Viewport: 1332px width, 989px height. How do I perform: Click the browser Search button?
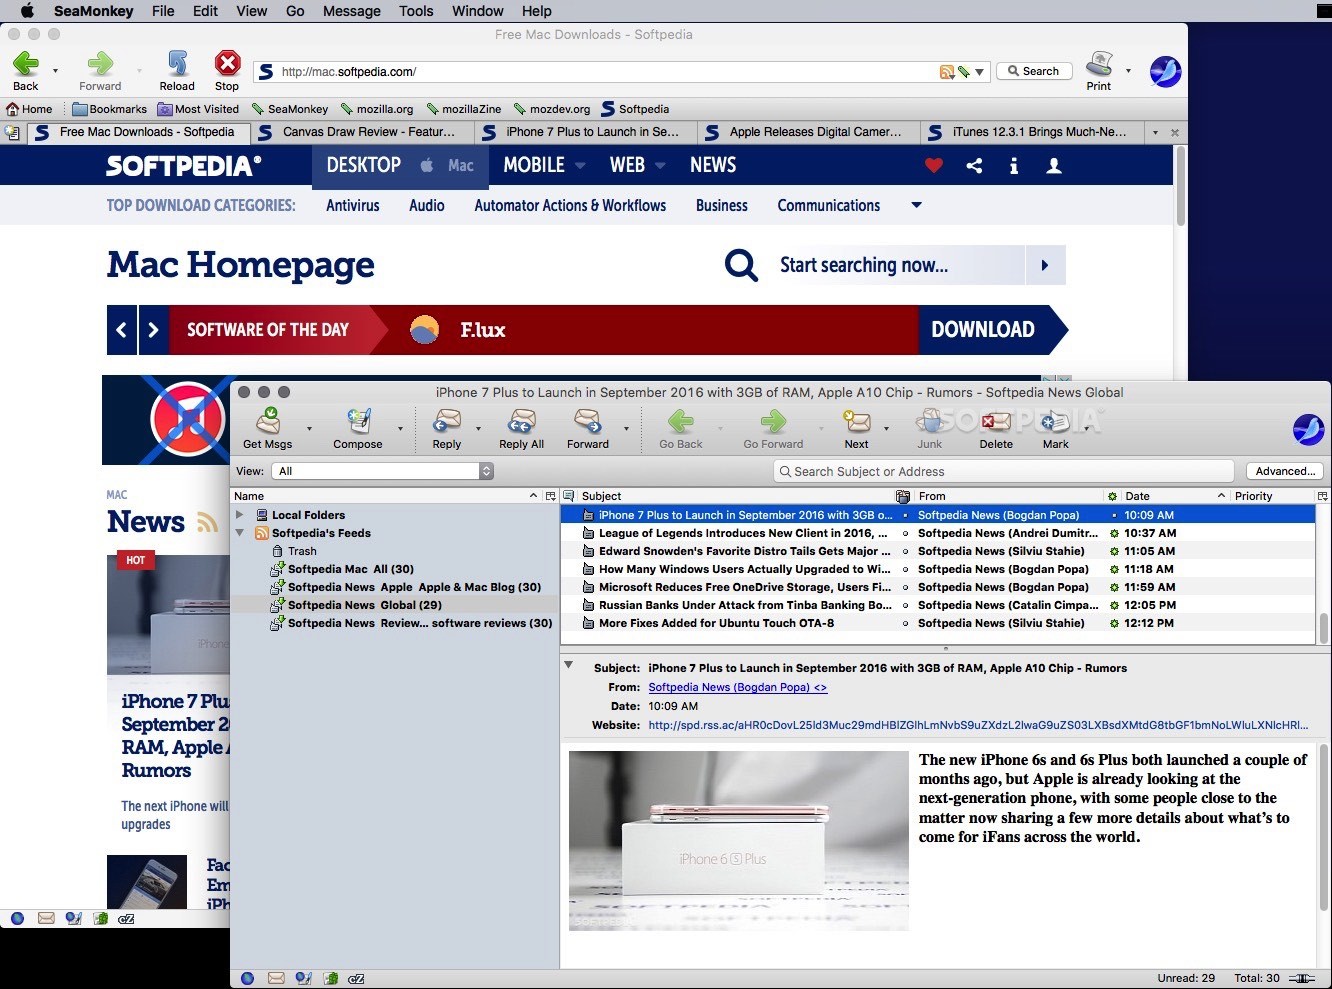click(1034, 71)
